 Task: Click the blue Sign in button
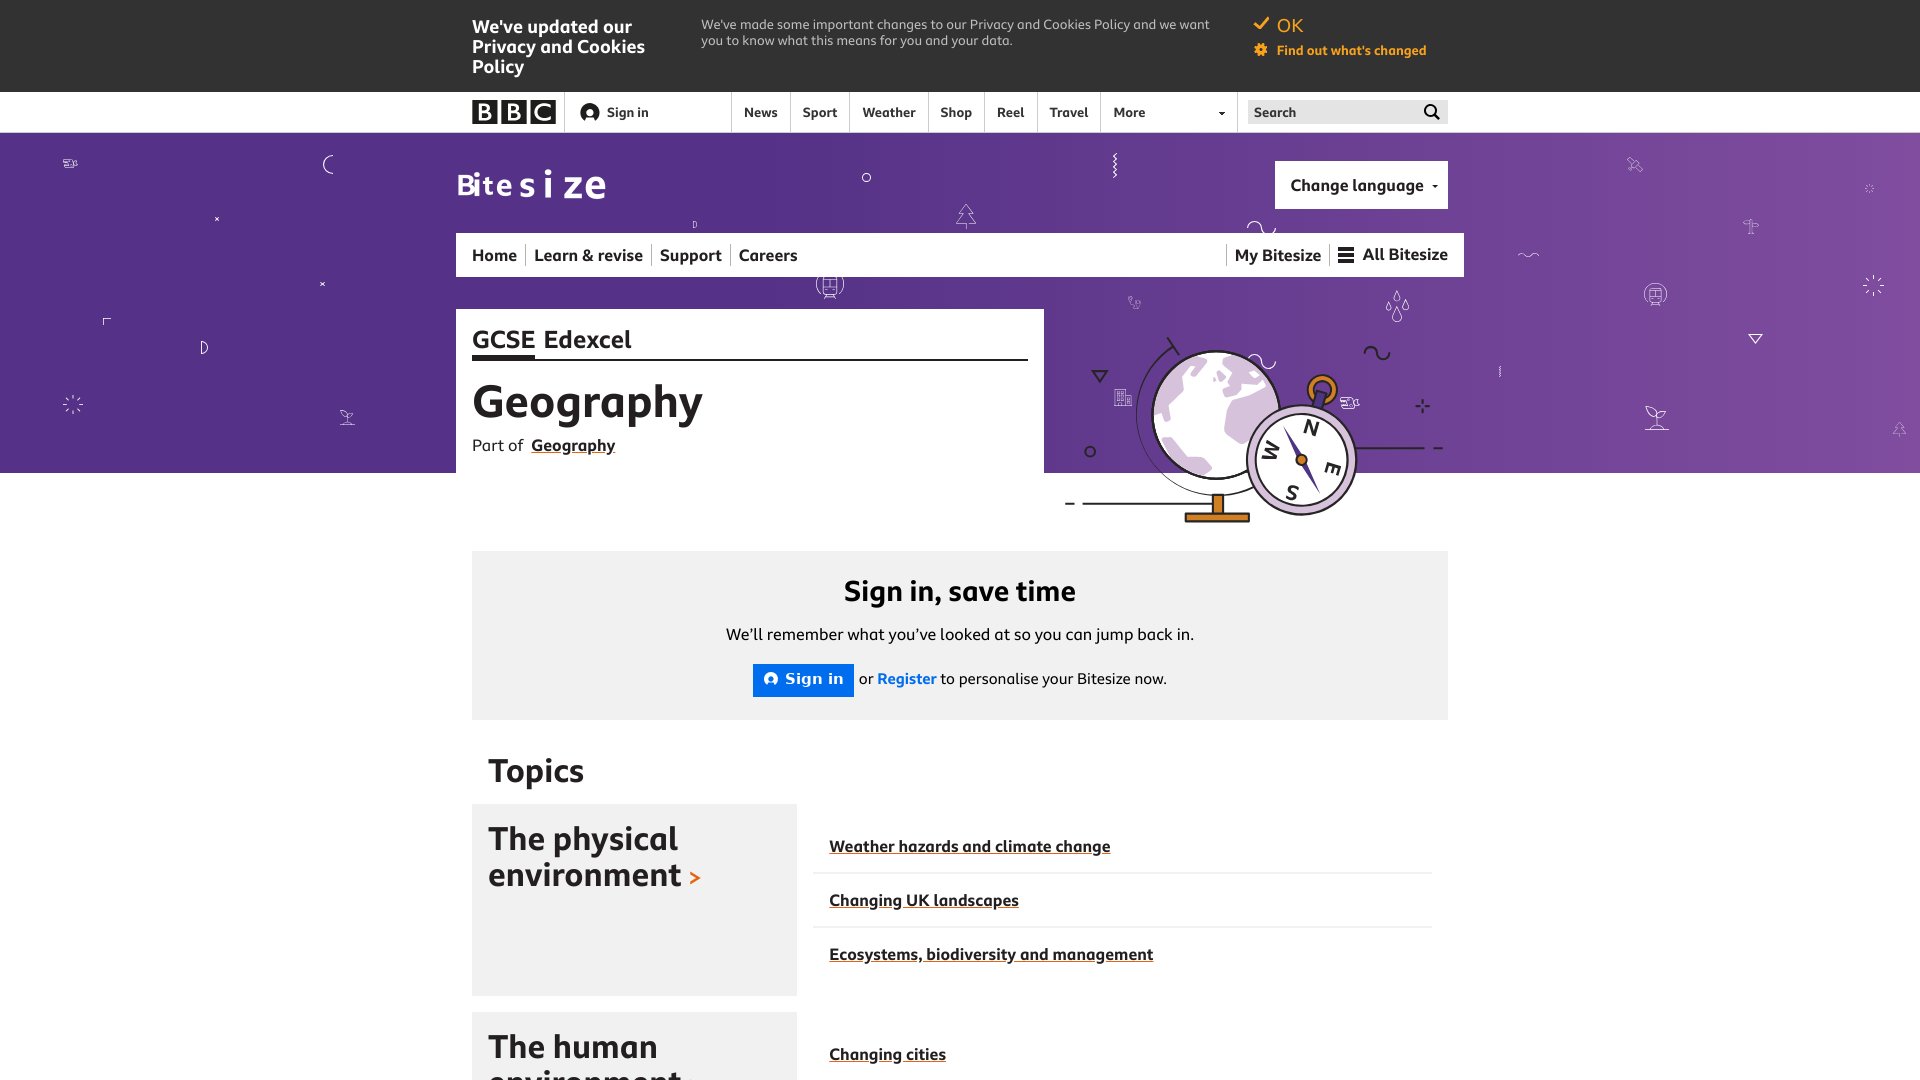tap(803, 680)
